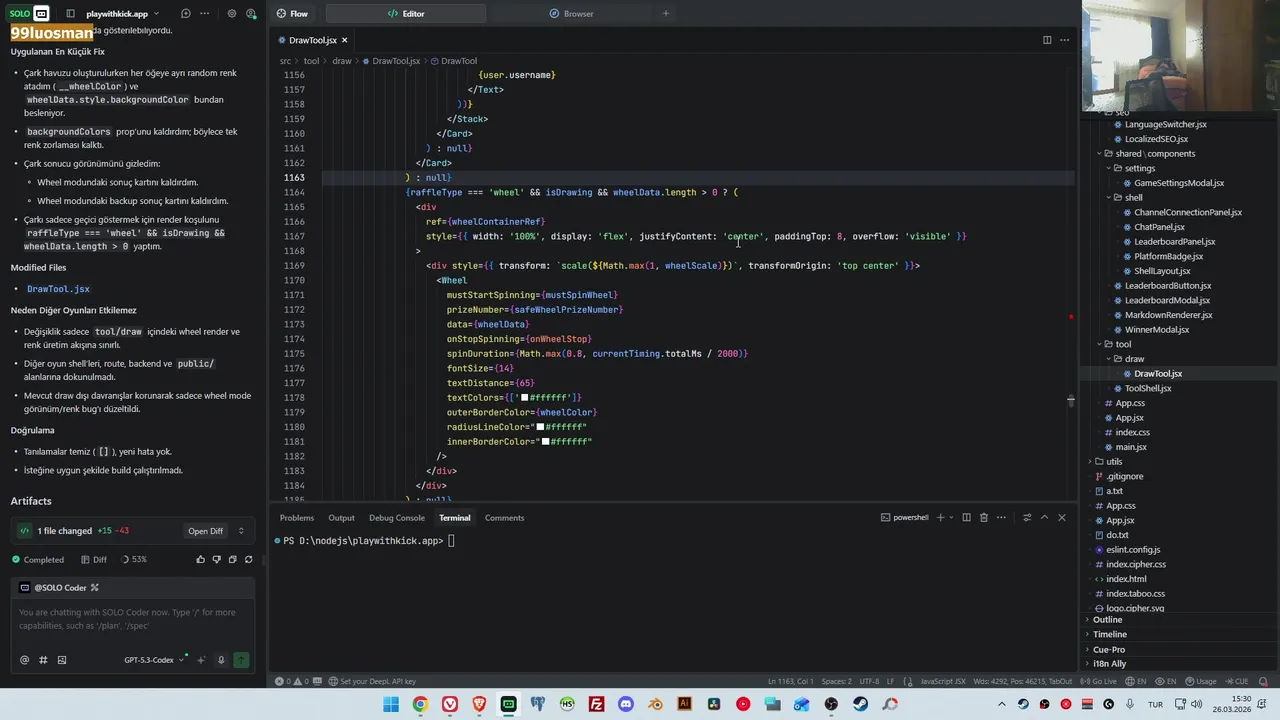Close the DrawTool.jsx editor tab
The height and width of the screenshot is (720, 1280).
pos(345,40)
